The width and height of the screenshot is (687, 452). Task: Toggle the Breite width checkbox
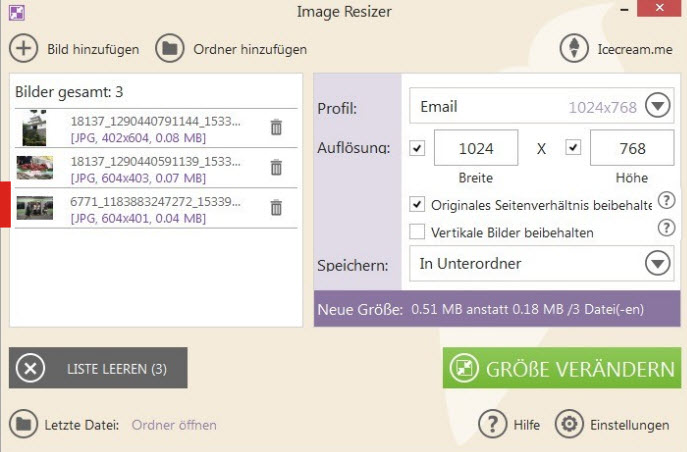pyautogui.click(x=417, y=148)
